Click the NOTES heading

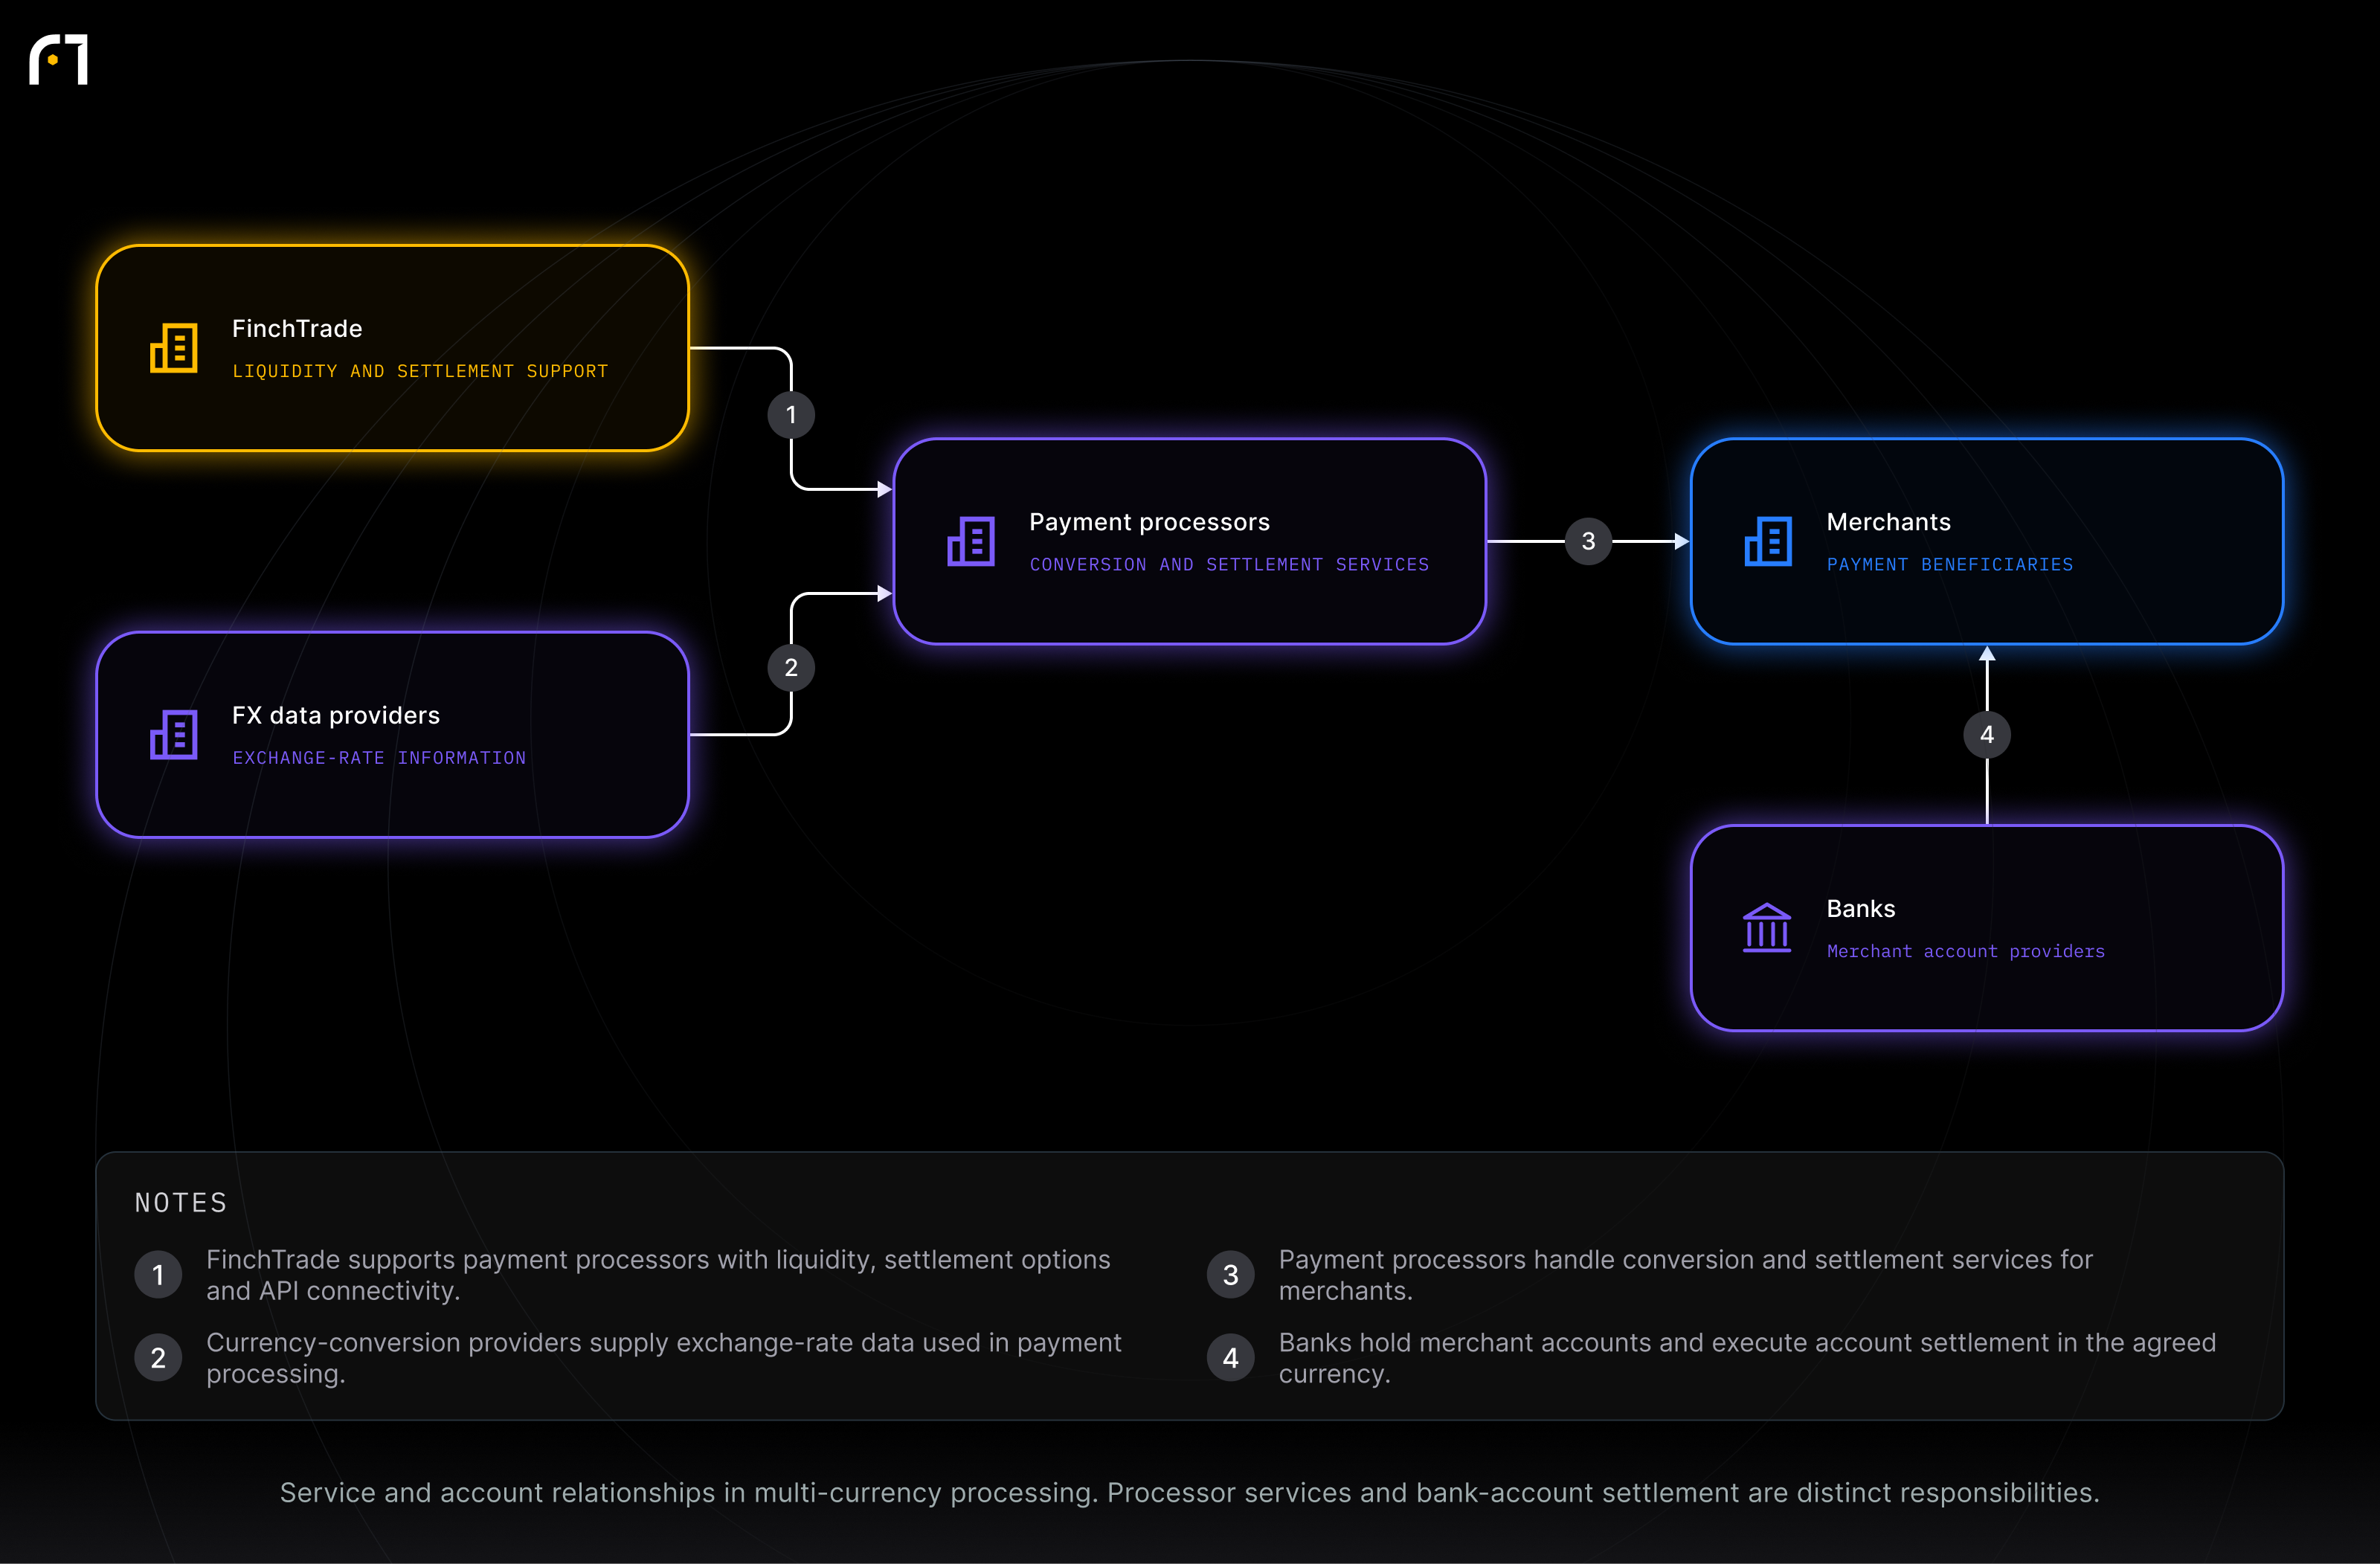pos(181,1203)
